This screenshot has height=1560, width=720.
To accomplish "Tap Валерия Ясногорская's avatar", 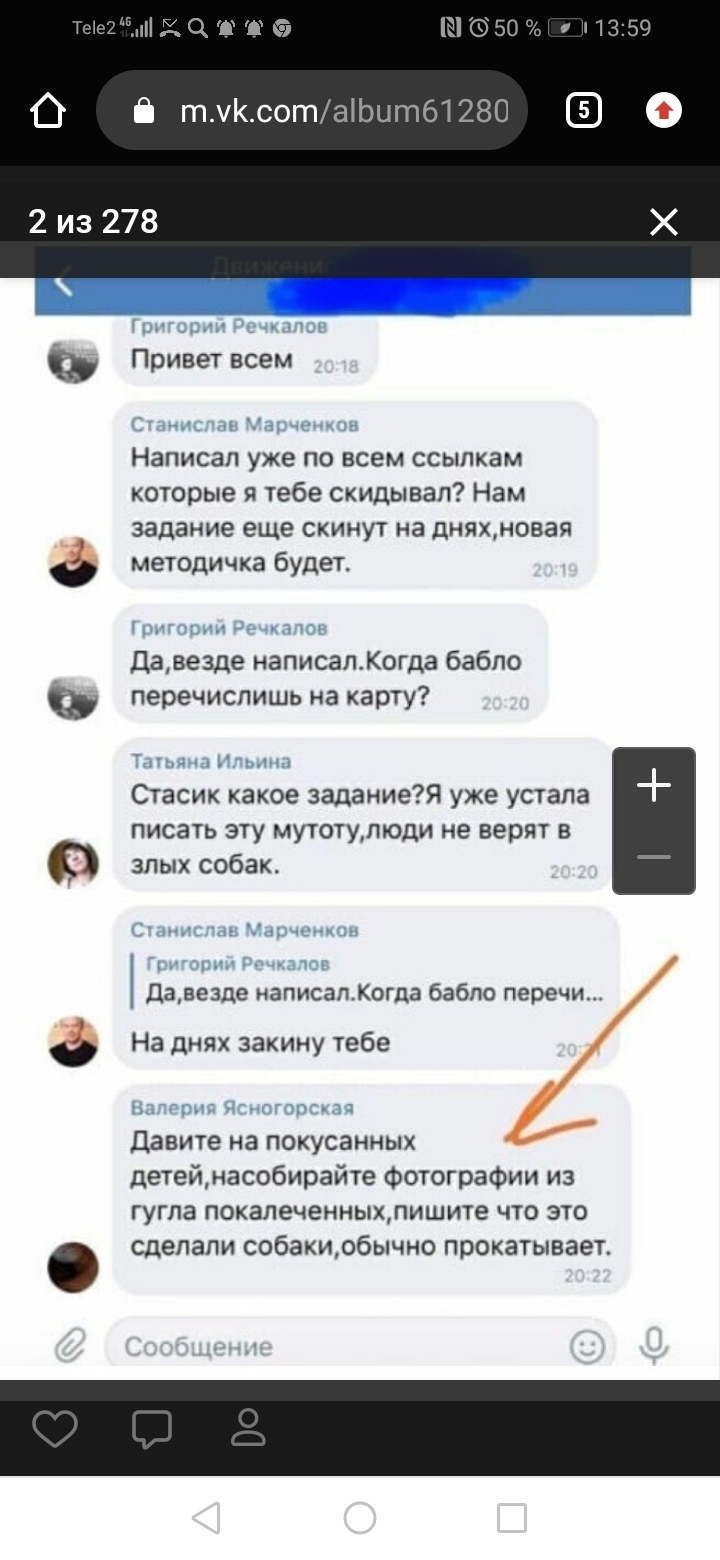I will 73,1267.
